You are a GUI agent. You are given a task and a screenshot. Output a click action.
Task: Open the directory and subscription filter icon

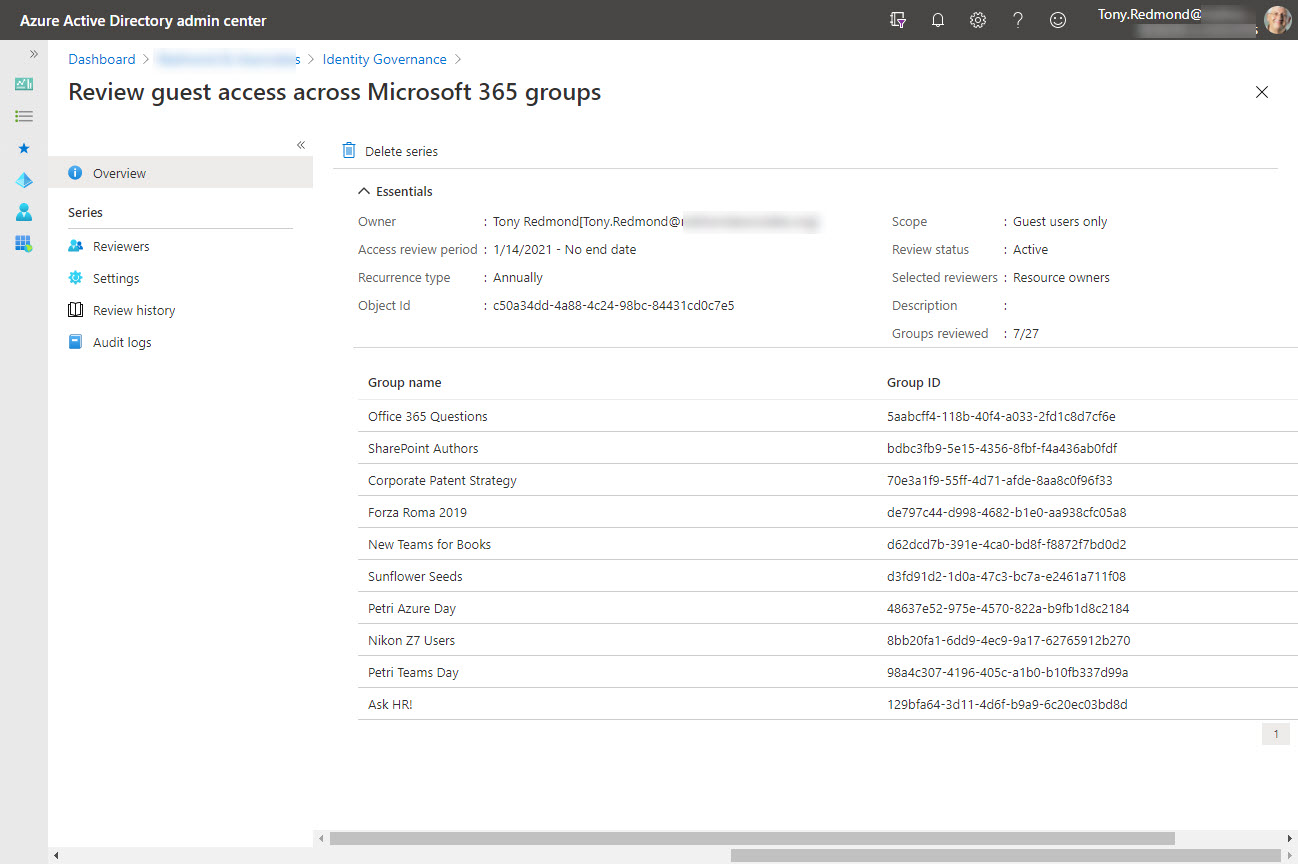[897, 20]
